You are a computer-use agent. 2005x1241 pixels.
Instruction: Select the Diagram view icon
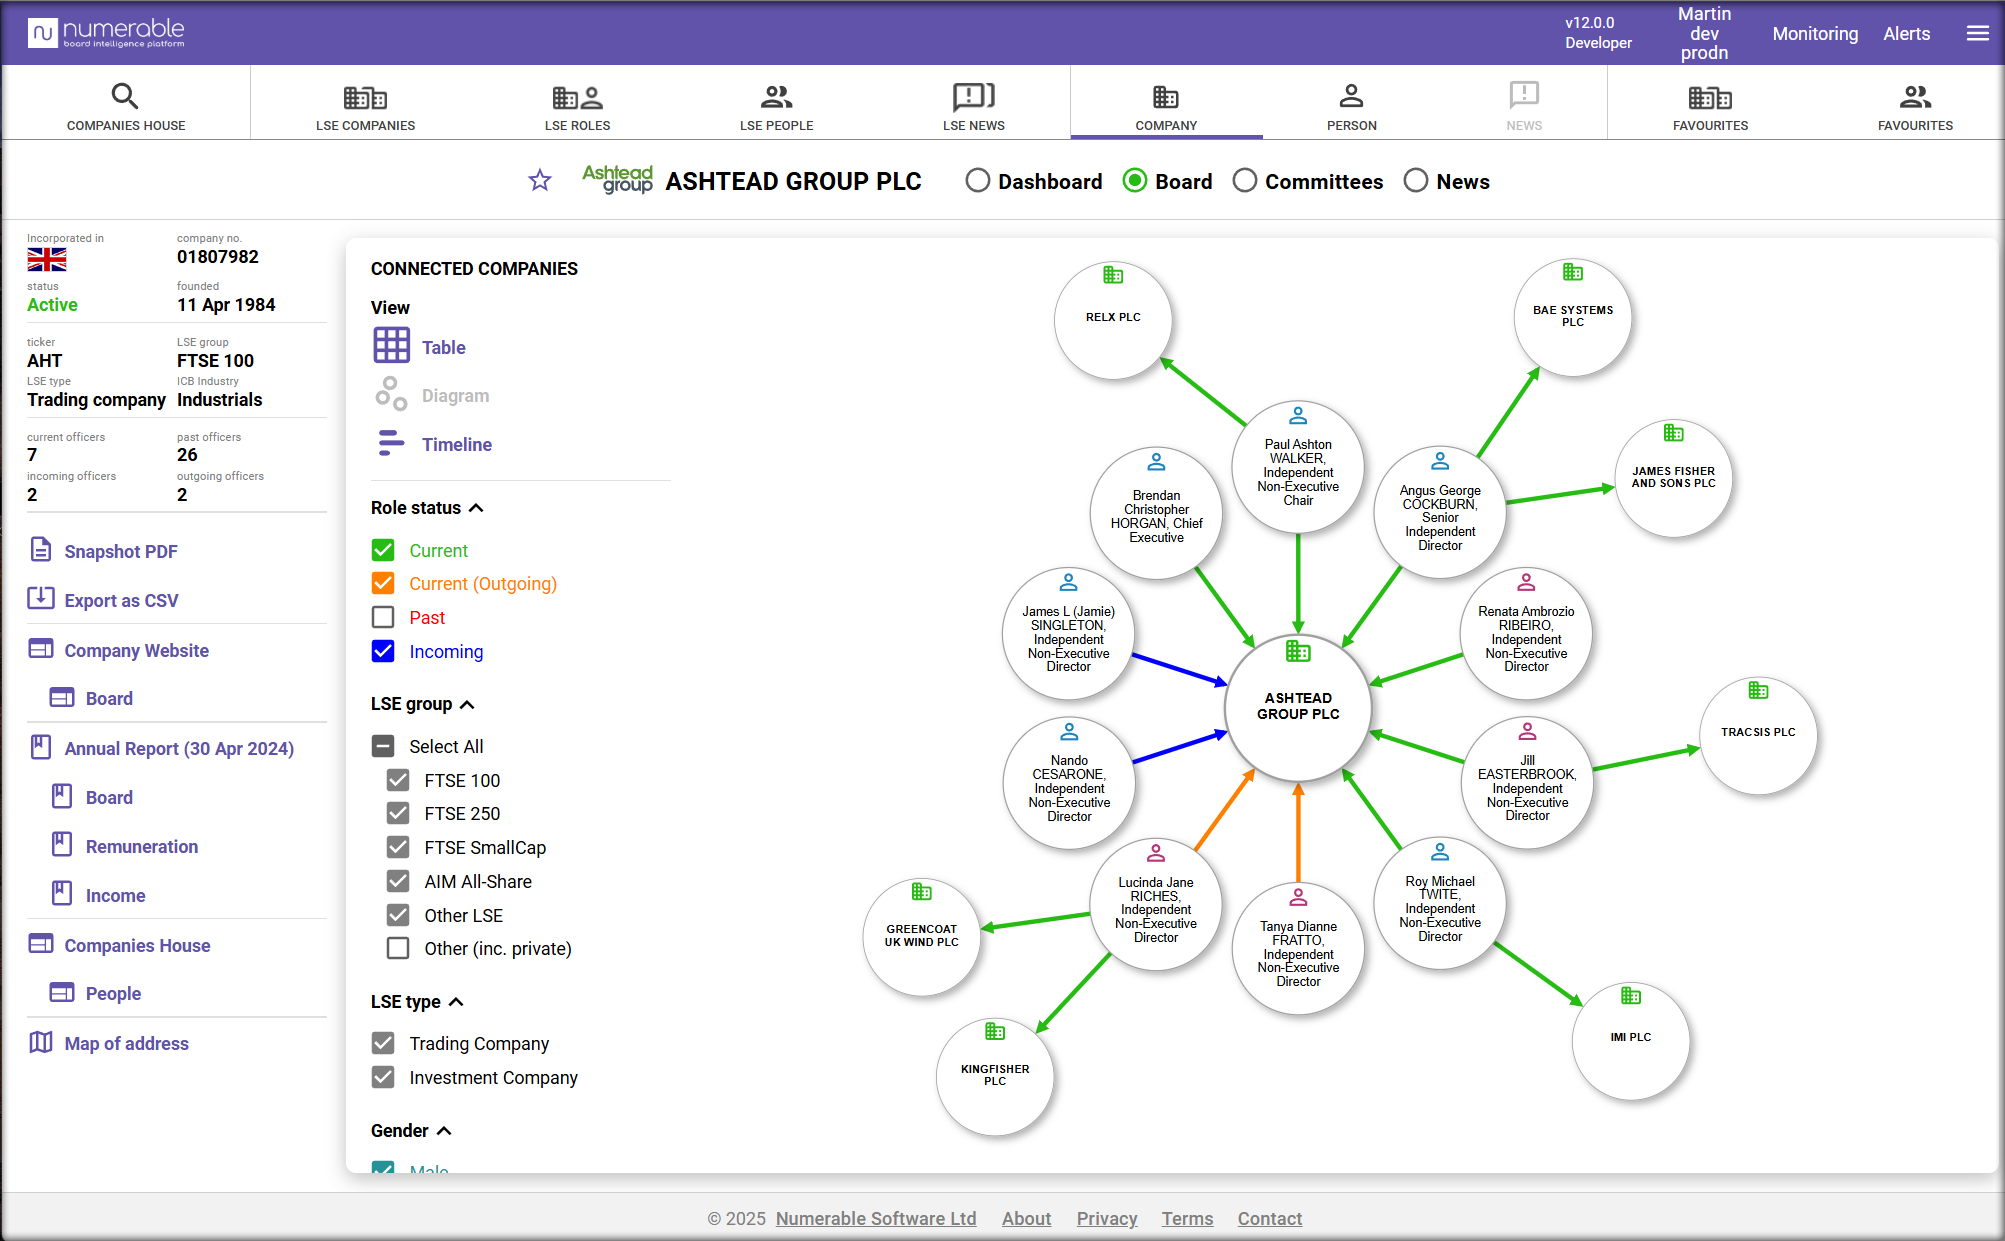(x=391, y=394)
